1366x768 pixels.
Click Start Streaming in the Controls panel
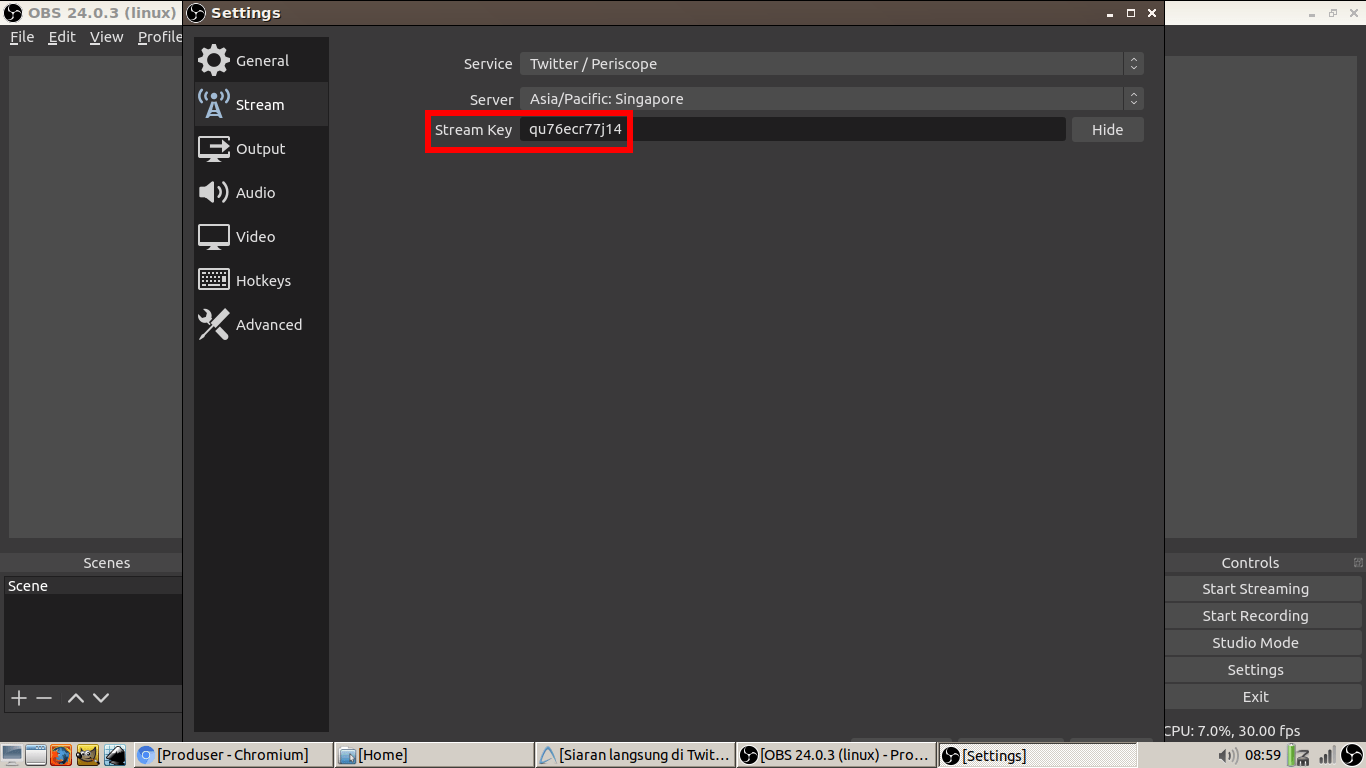click(x=1255, y=589)
